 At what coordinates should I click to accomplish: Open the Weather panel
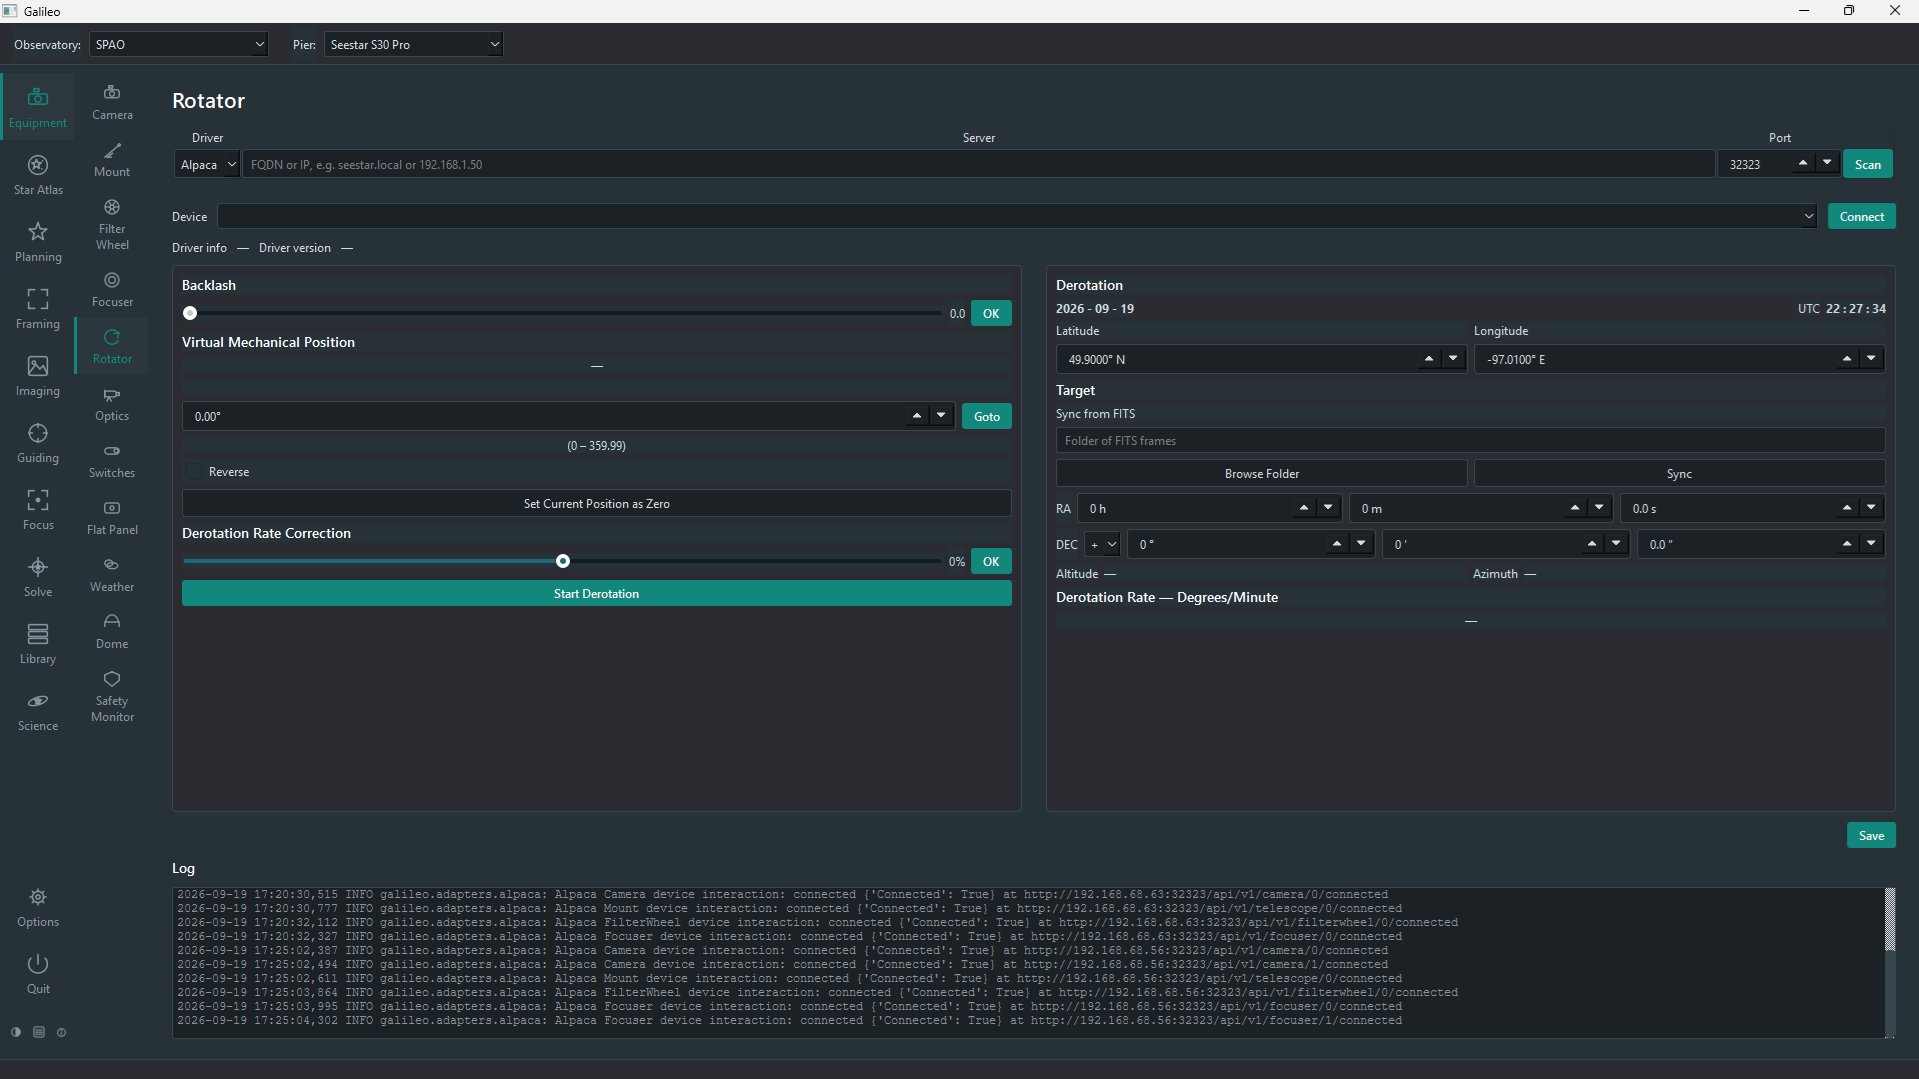(x=112, y=574)
